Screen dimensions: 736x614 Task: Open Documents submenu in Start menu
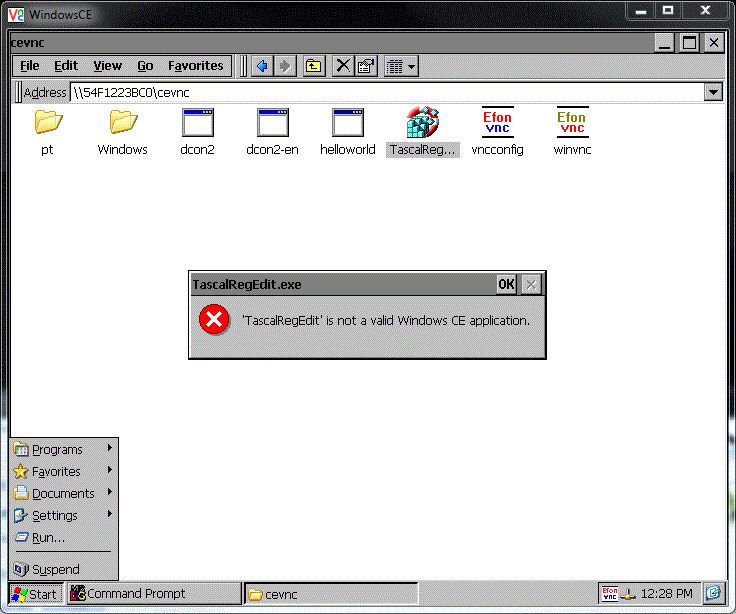point(63,493)
